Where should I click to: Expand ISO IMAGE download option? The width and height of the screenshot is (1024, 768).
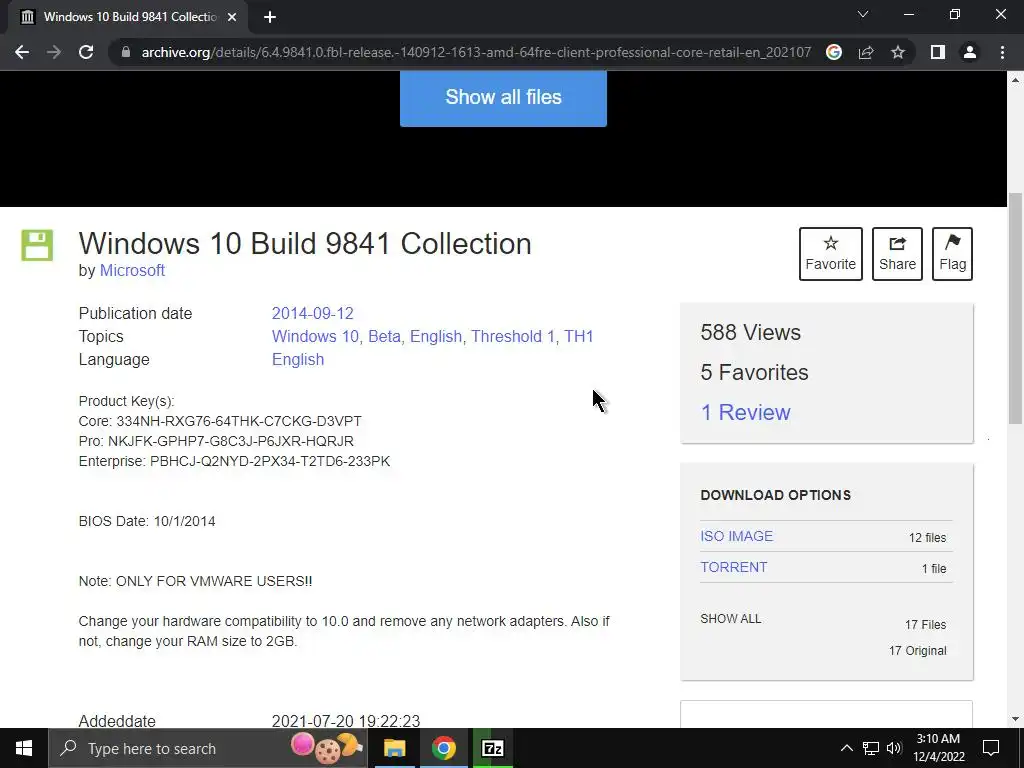(736, 536)
